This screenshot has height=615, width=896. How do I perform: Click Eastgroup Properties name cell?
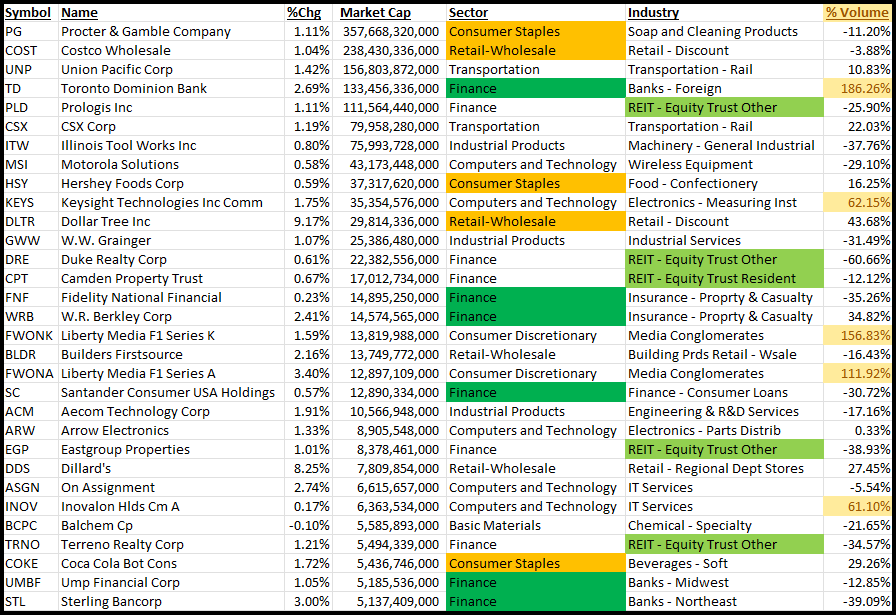coord(171,449)
